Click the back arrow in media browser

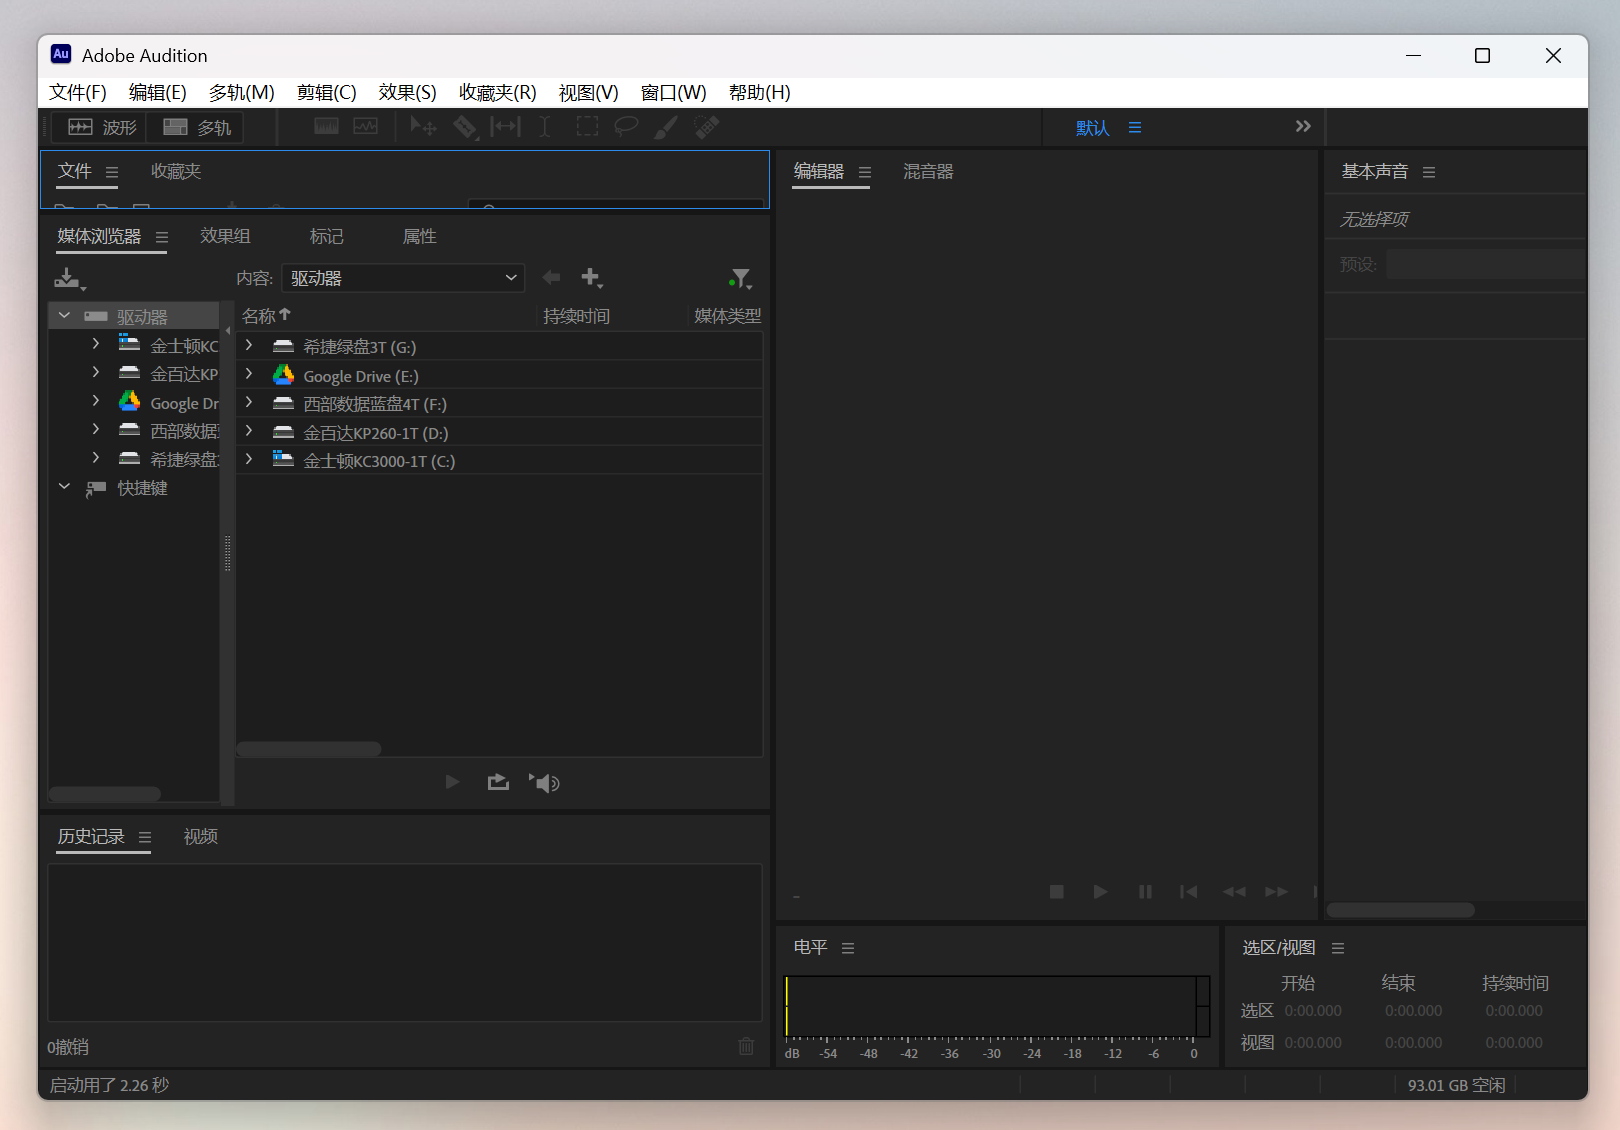tap(551, 277)
